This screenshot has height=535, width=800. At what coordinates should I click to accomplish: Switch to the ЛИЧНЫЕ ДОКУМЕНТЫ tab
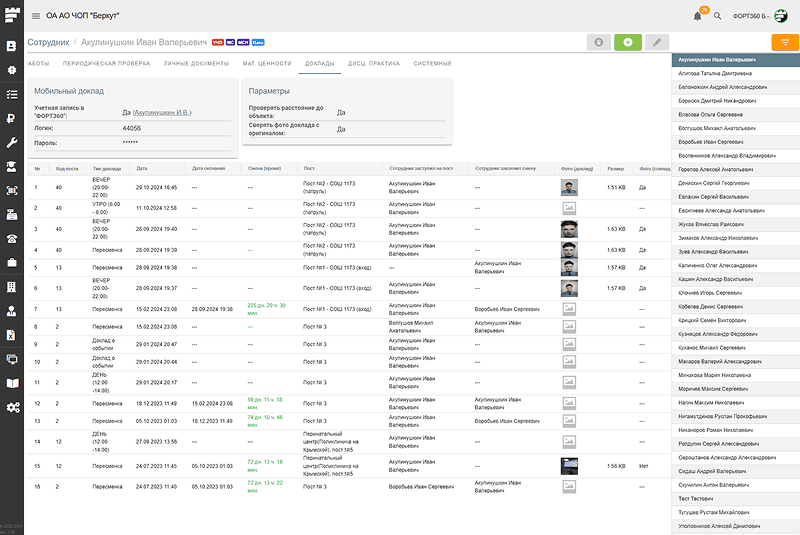pos(196,64)
